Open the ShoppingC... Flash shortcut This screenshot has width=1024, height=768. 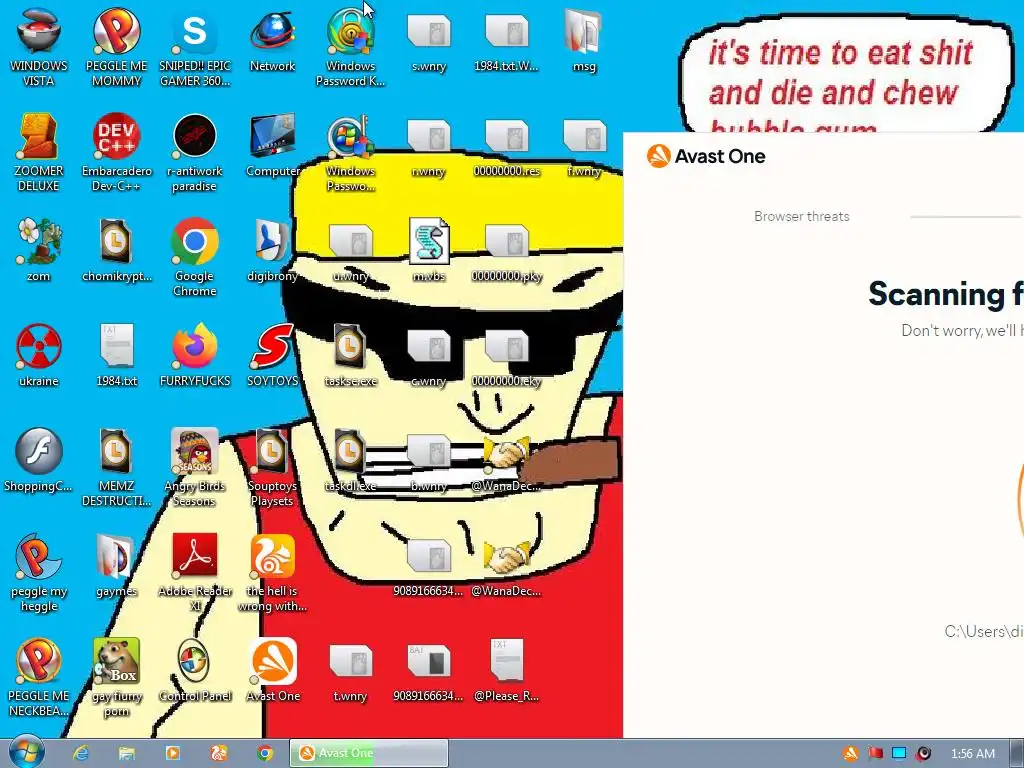pyautogui.click(x=39, y=461)
